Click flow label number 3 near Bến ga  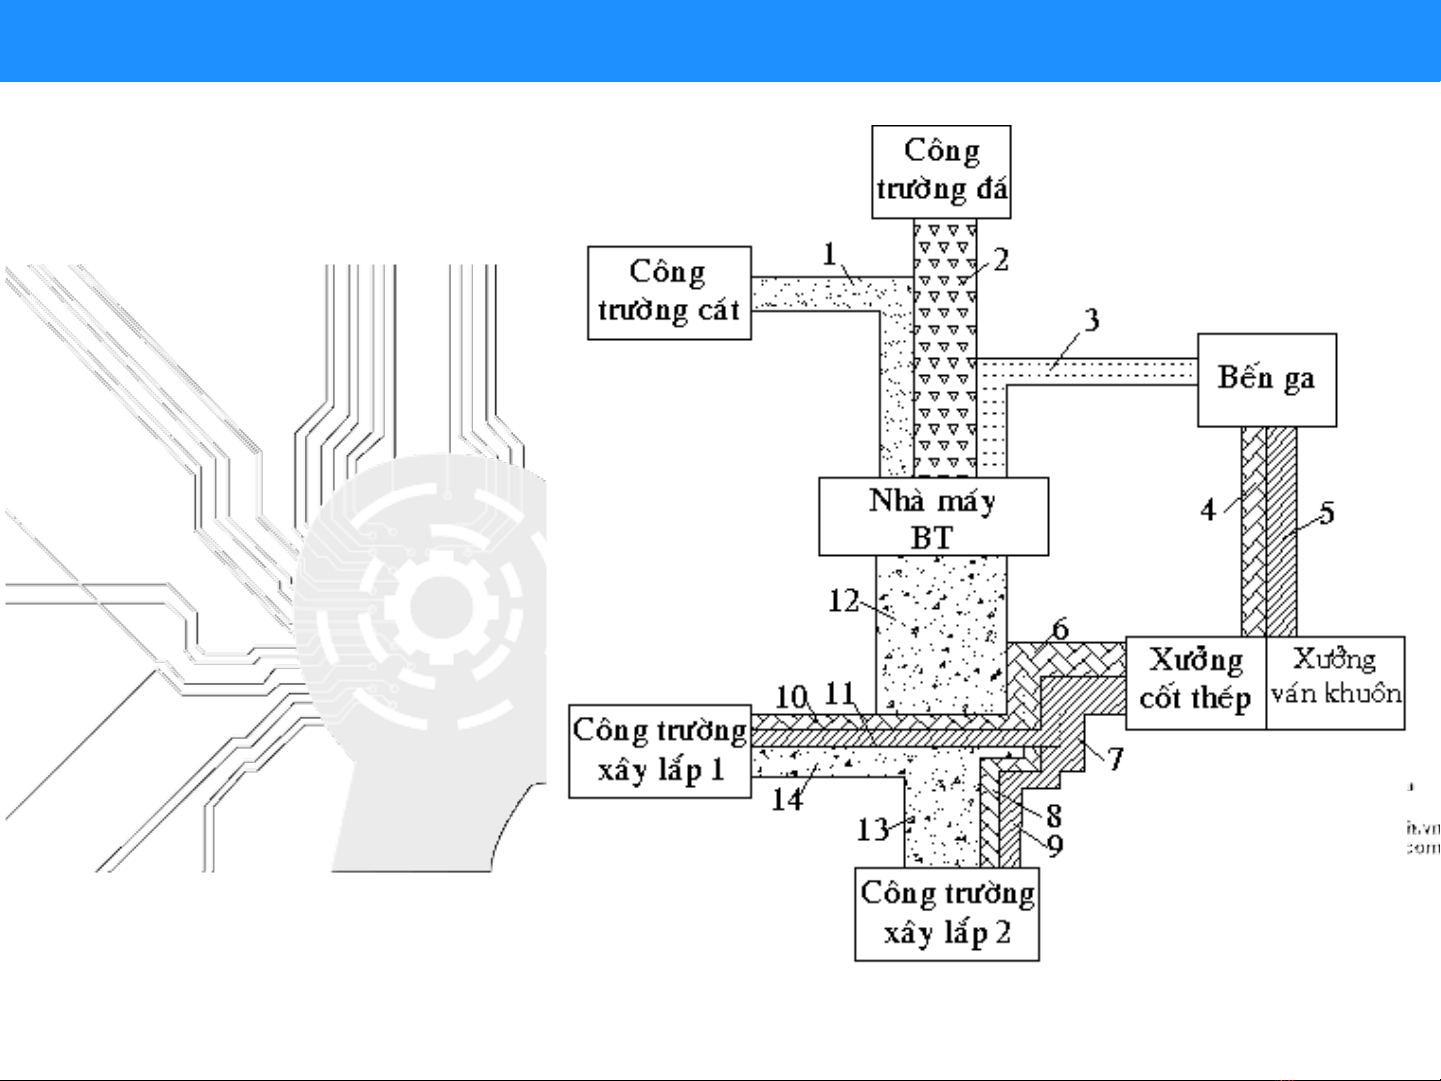(x=1091, y=321)
